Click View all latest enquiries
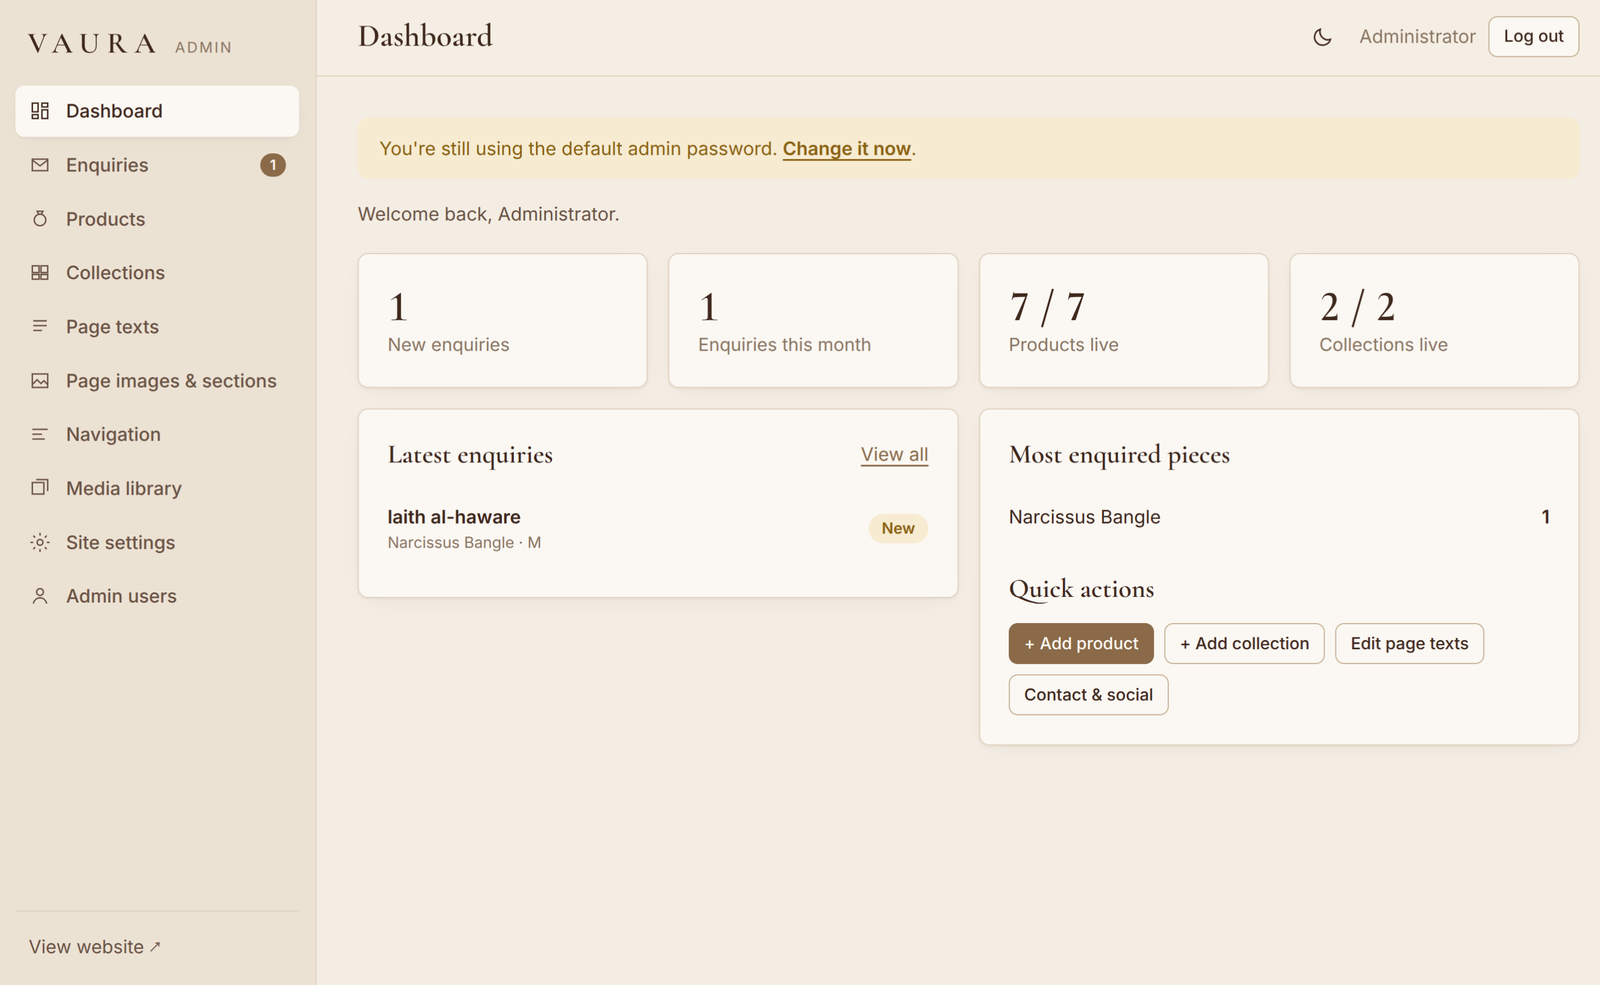Viewport: 1600px width, 985px height. tap(894, 455)
